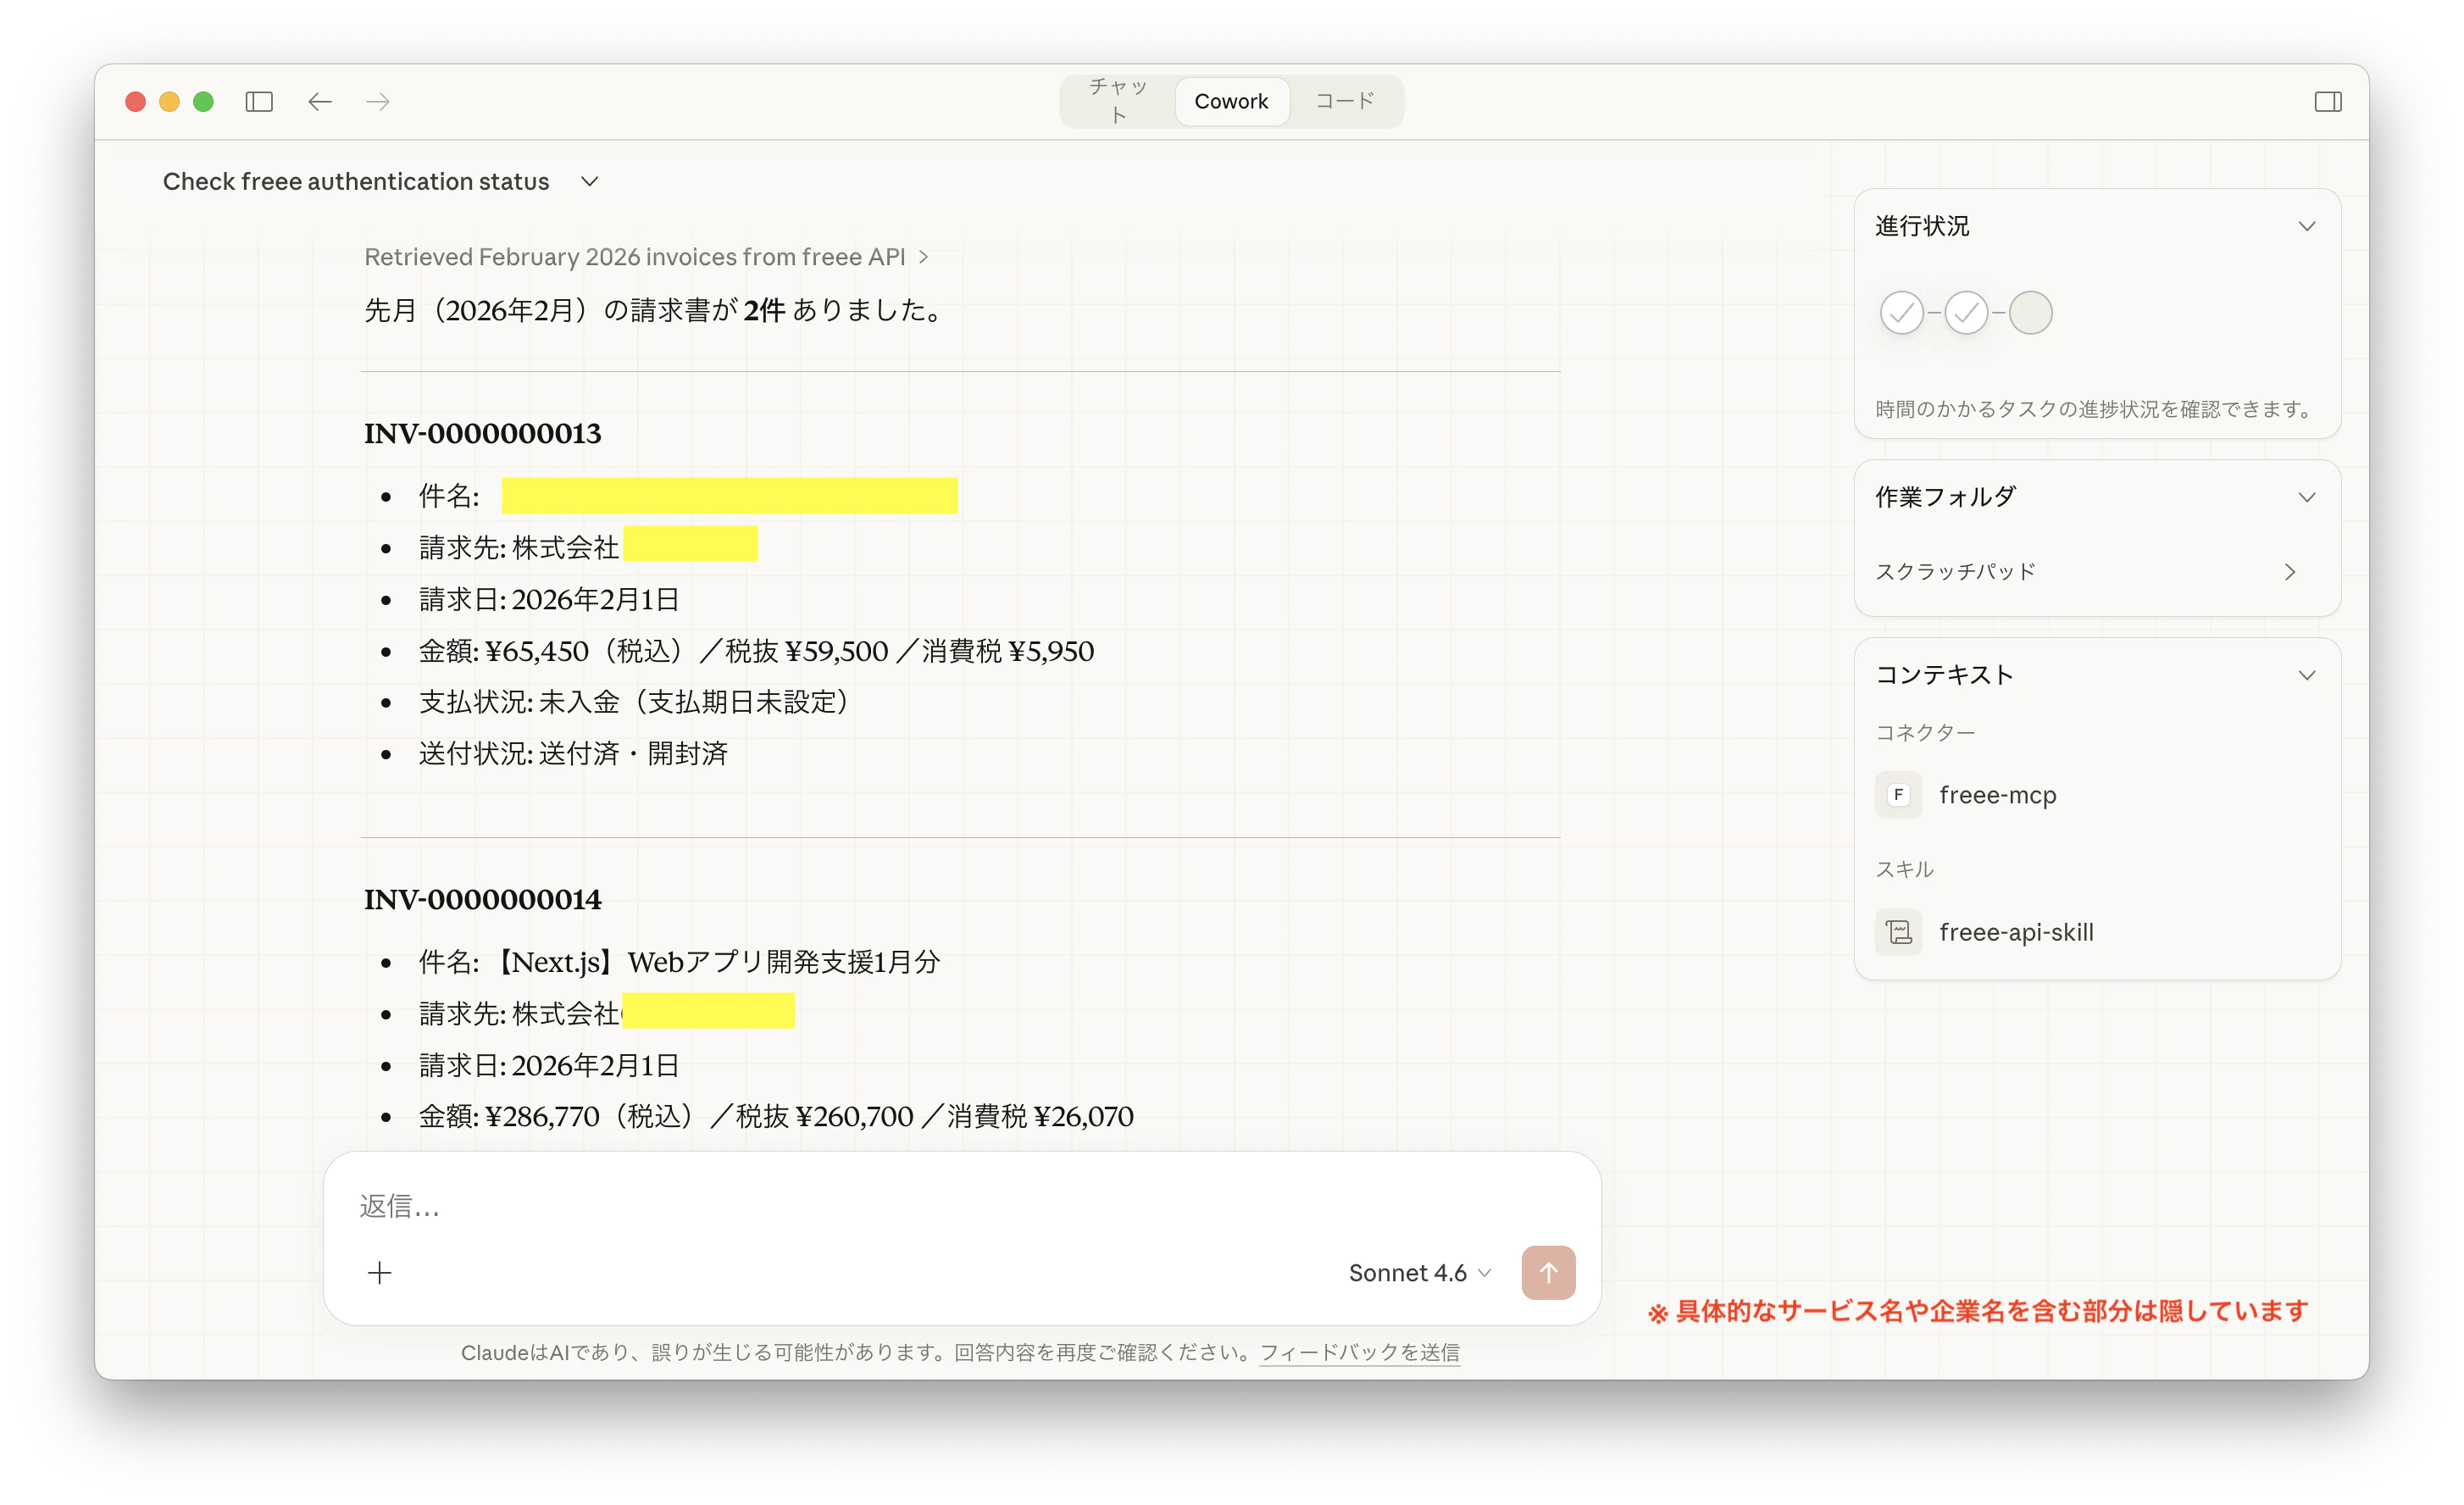Click the back navigation arrow
Viewport: 2464px width, 1505px height.
click(x=320, y=102)
